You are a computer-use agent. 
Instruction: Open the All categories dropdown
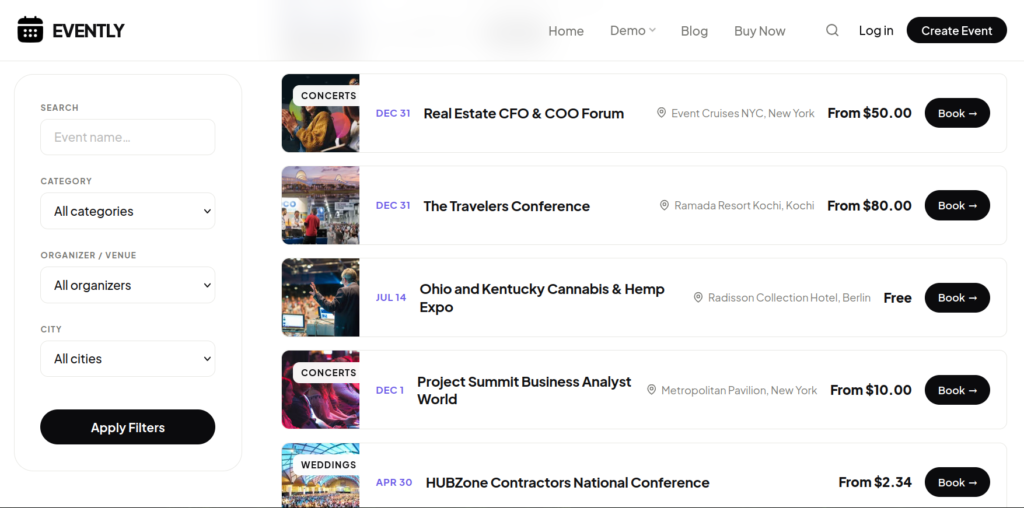(128, 211)
